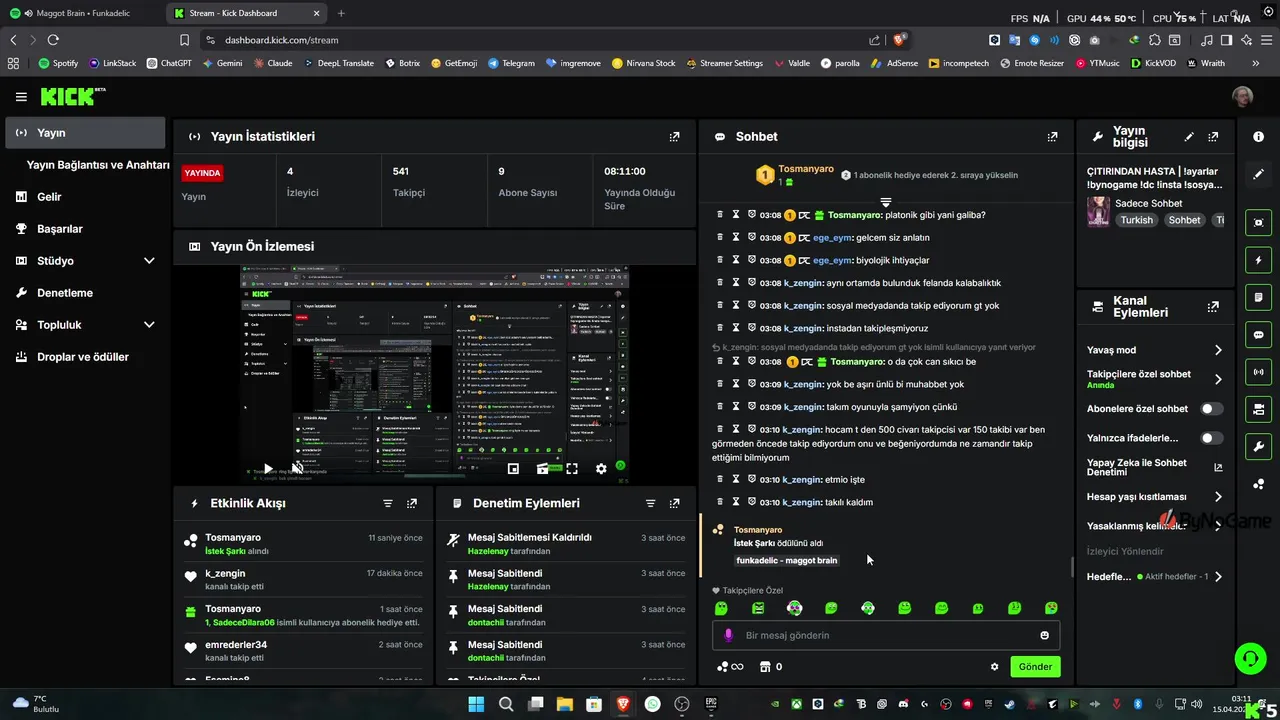Show more browser bookmarks chevron
1280x720 pixels.
1256,63
